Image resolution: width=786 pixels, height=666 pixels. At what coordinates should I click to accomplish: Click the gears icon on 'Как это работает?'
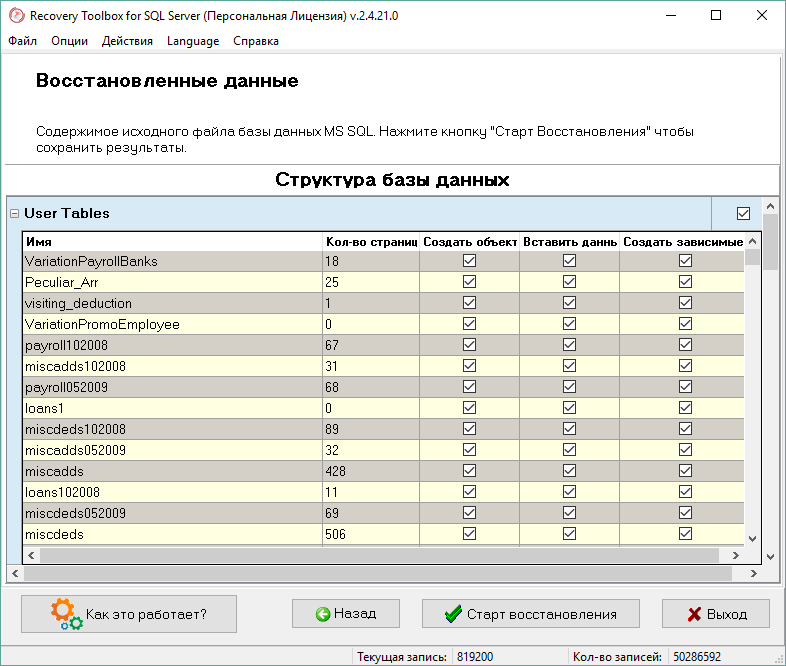coord(66,614)
